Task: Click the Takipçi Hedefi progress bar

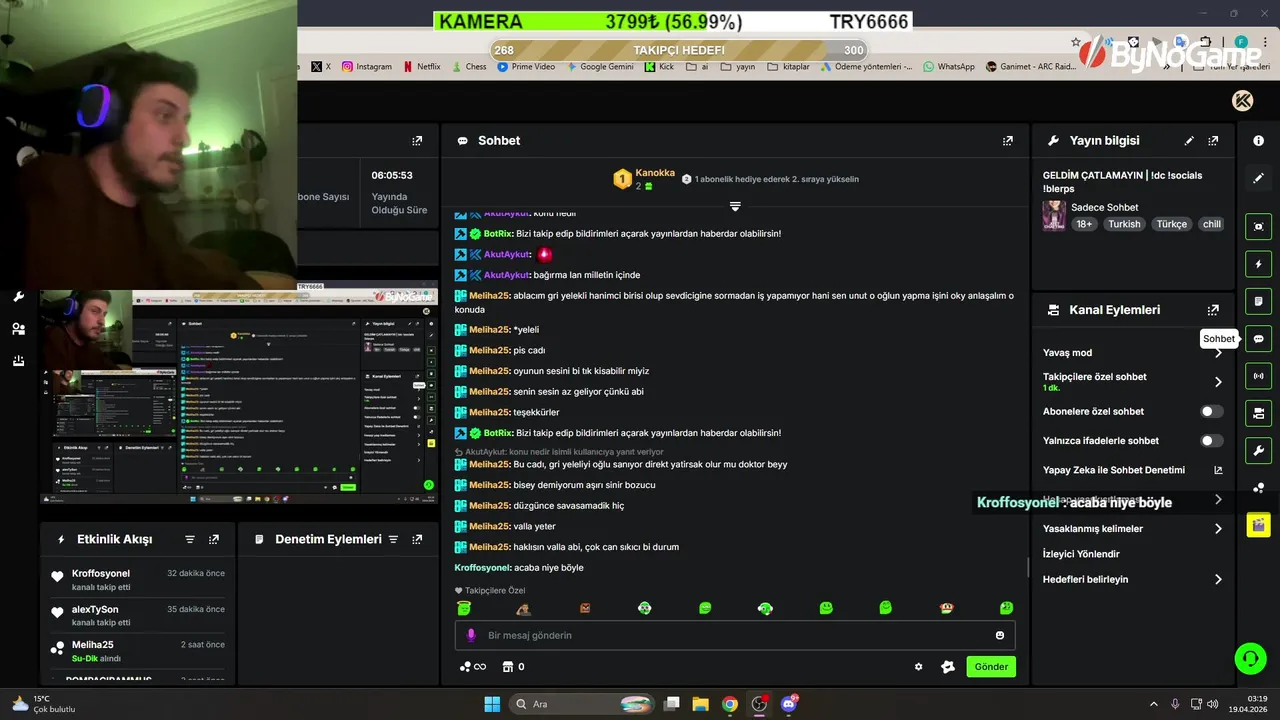Action: coord(679,50)
